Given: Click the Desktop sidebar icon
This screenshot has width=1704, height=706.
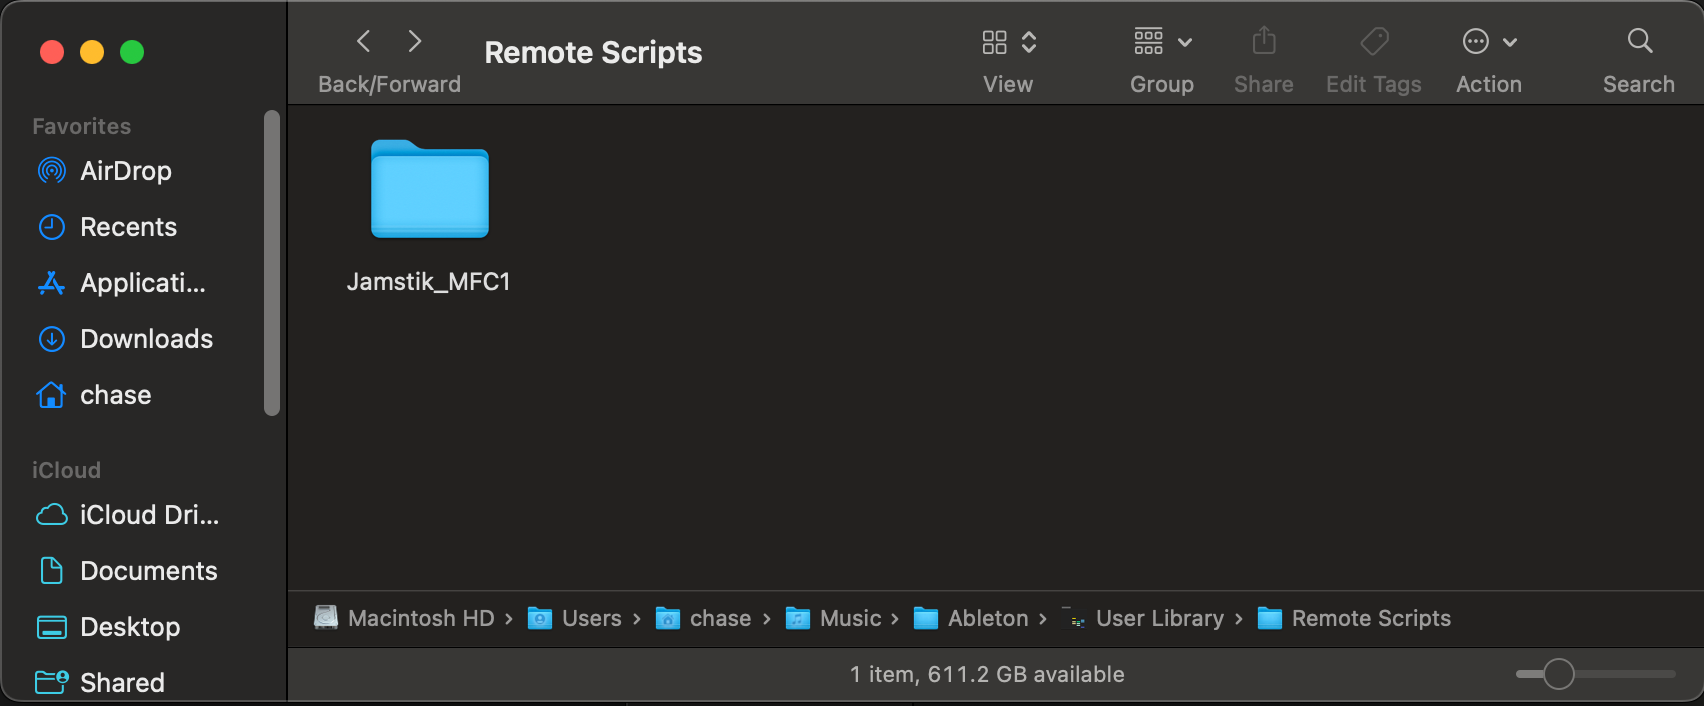Looking at the screenshot, I should click(52, 627).
